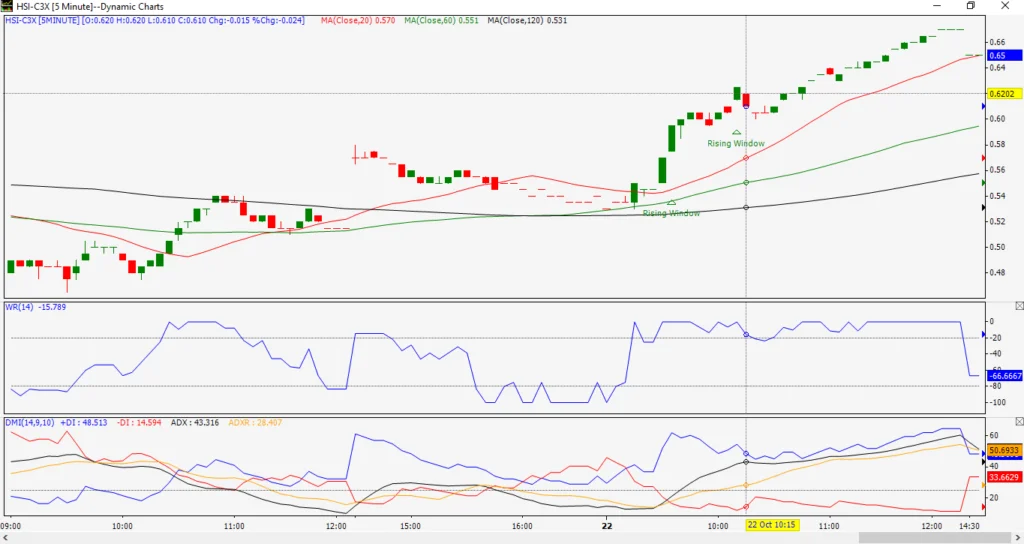Click the bold 22 date label on time axis
1024x544 pixels.
(x=607, y=526)
